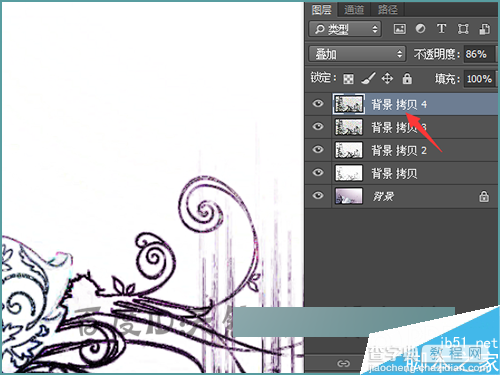The width and height of the screenshot is (500, 375).
Task: Select the shape layer filter icon
Action: tap(463, 29)
